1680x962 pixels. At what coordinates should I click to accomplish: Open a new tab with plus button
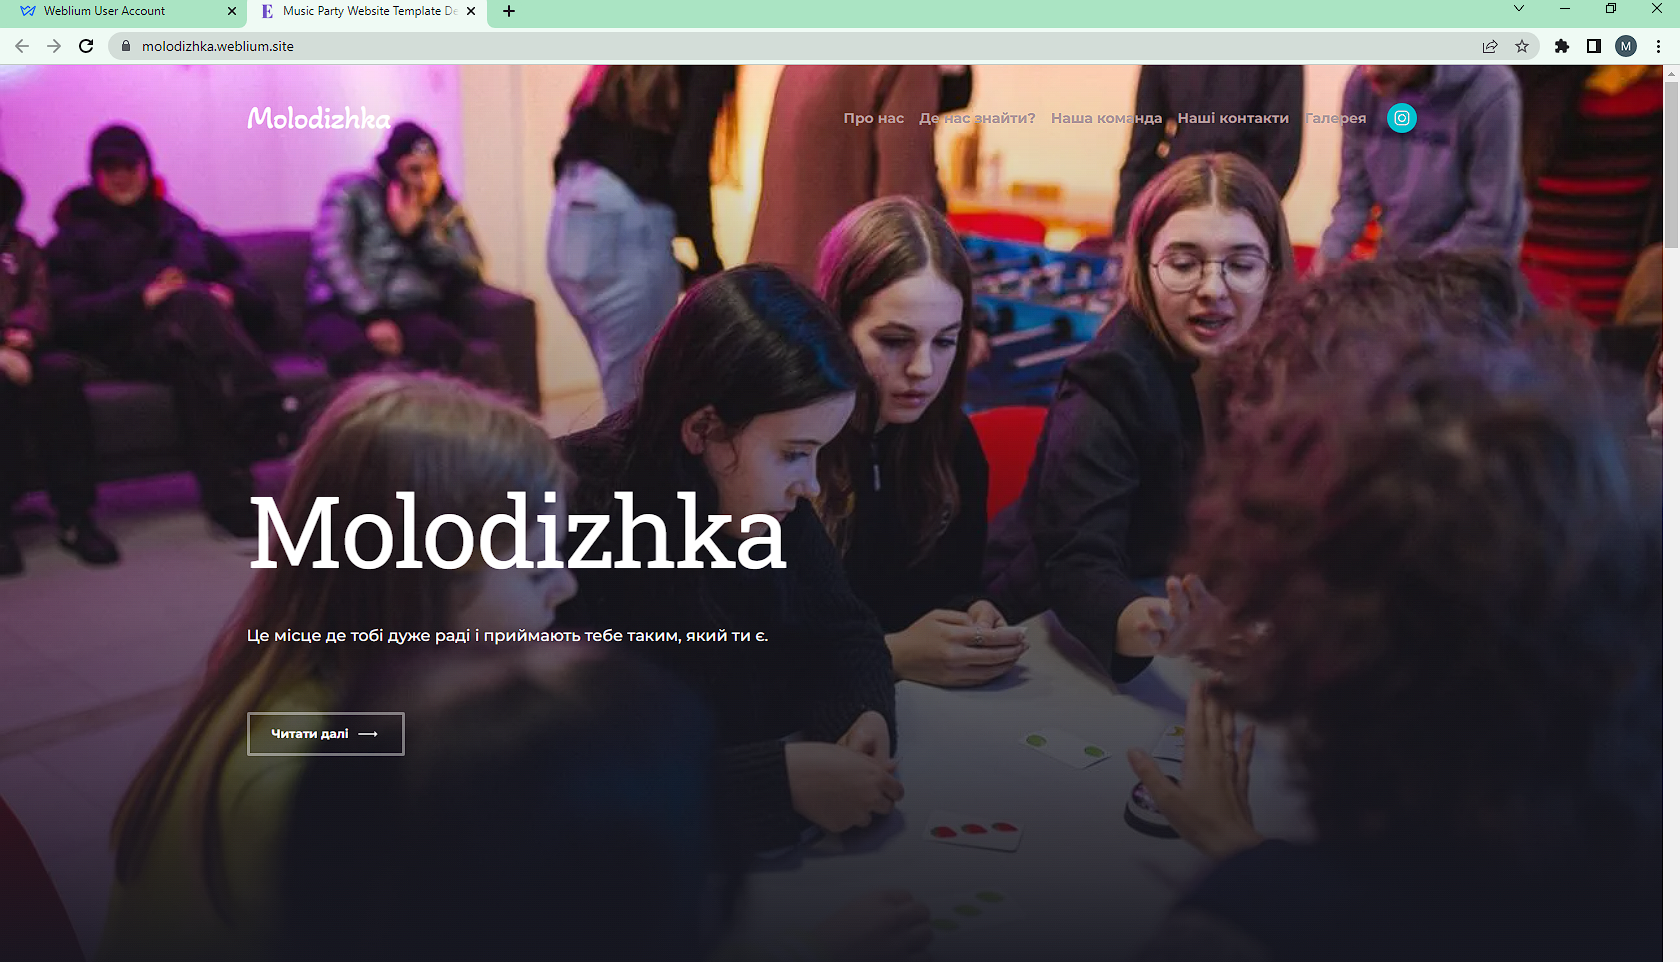[x=509, y=11]
